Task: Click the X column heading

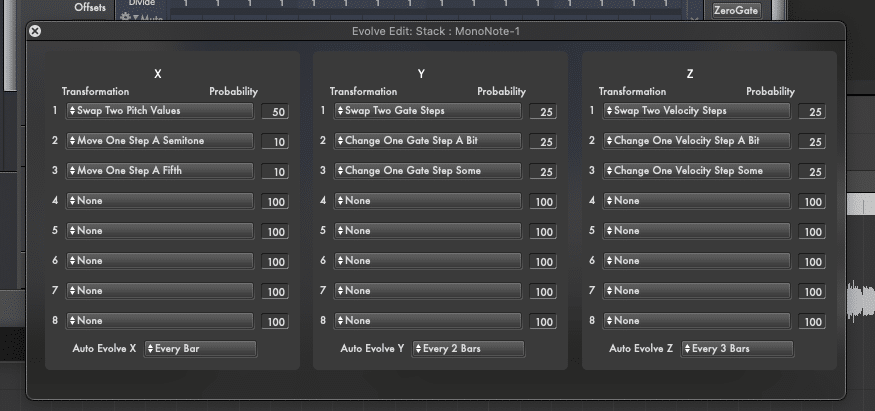Action: click(x=158, y=74)
